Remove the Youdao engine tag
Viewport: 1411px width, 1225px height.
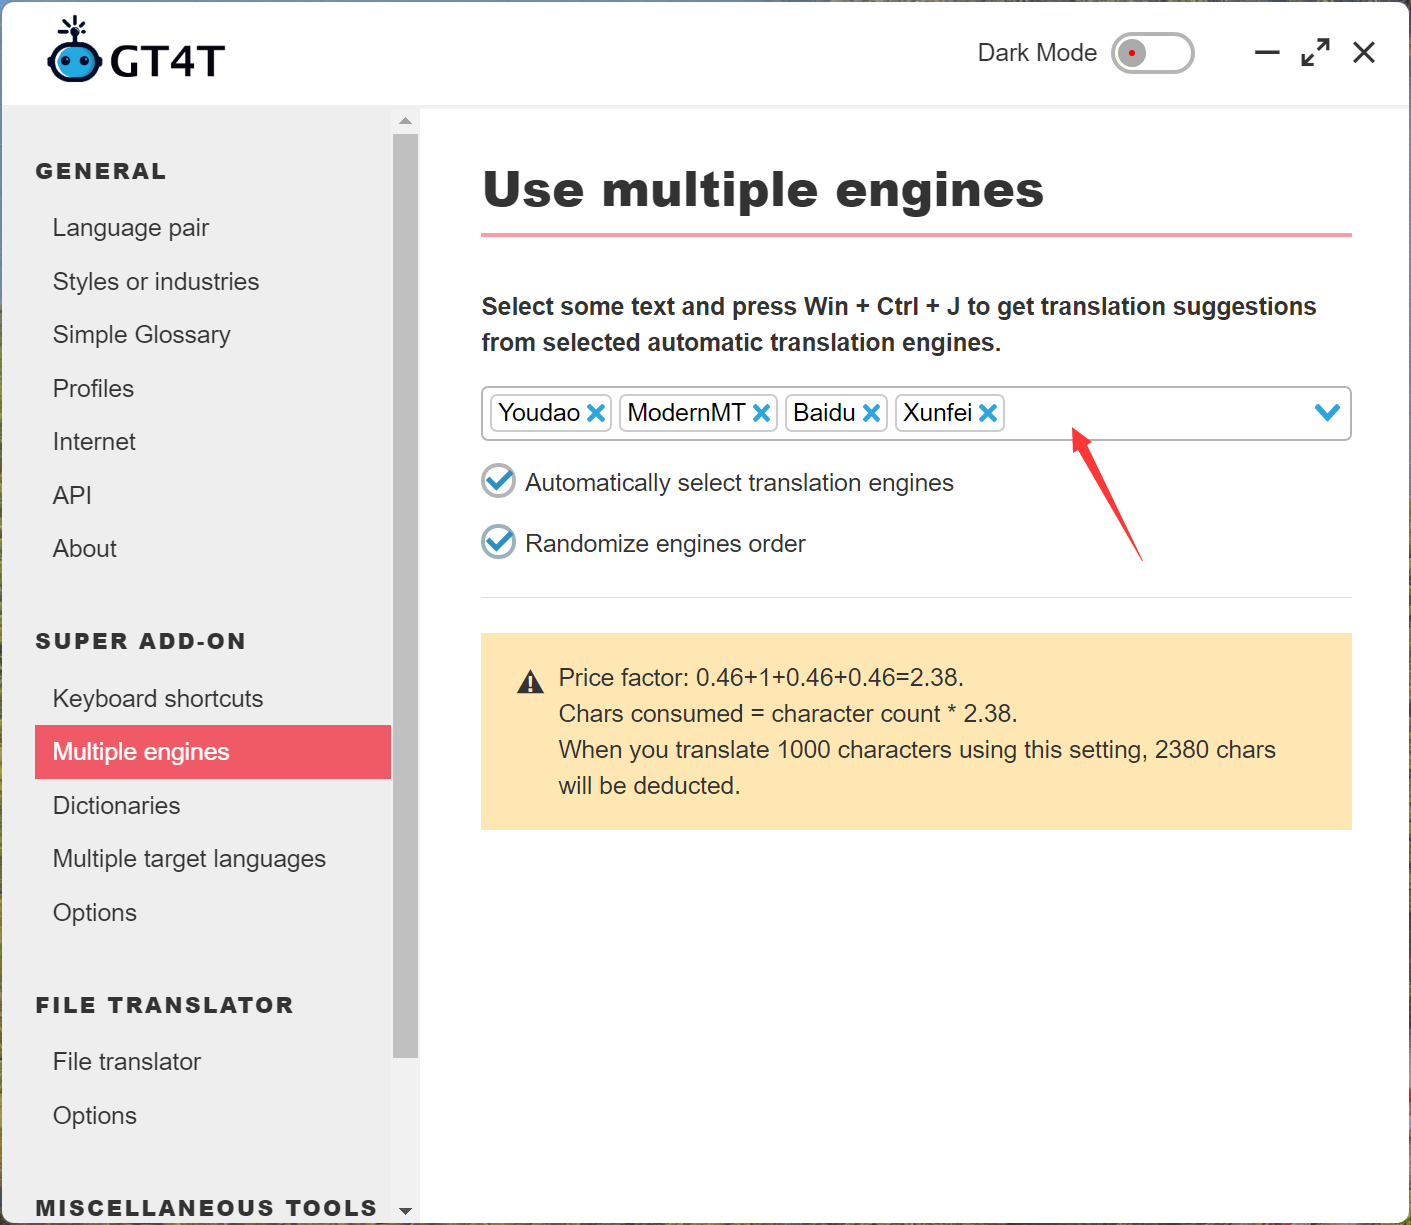coord(596,413)
